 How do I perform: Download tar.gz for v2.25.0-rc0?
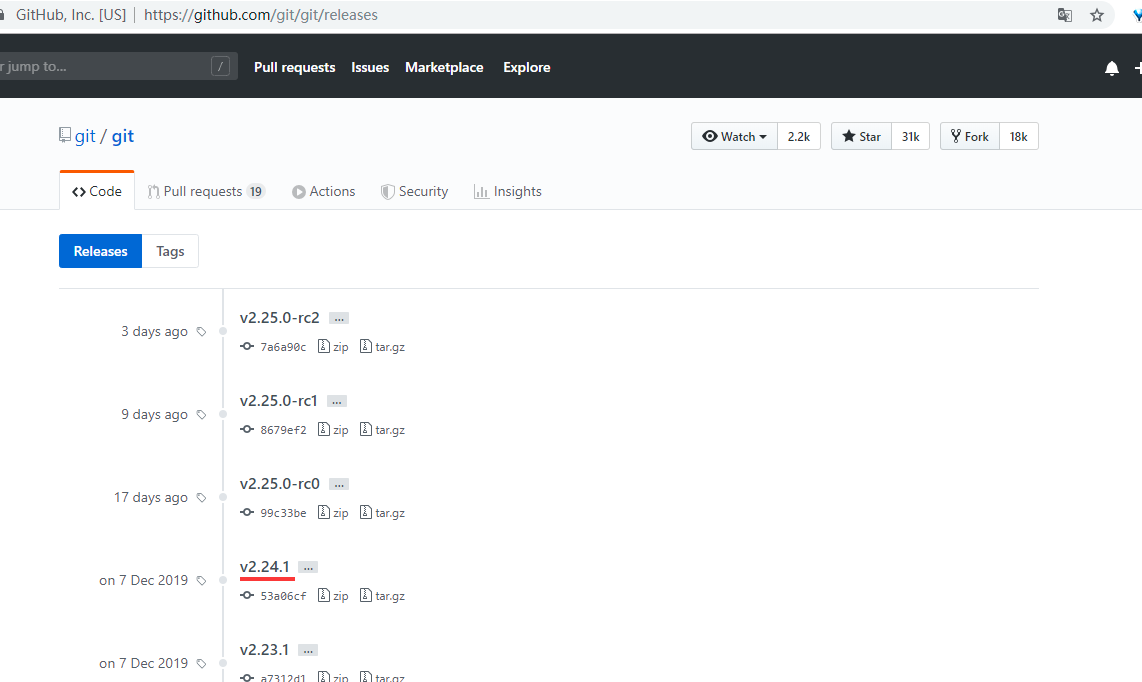click(382, 513)
